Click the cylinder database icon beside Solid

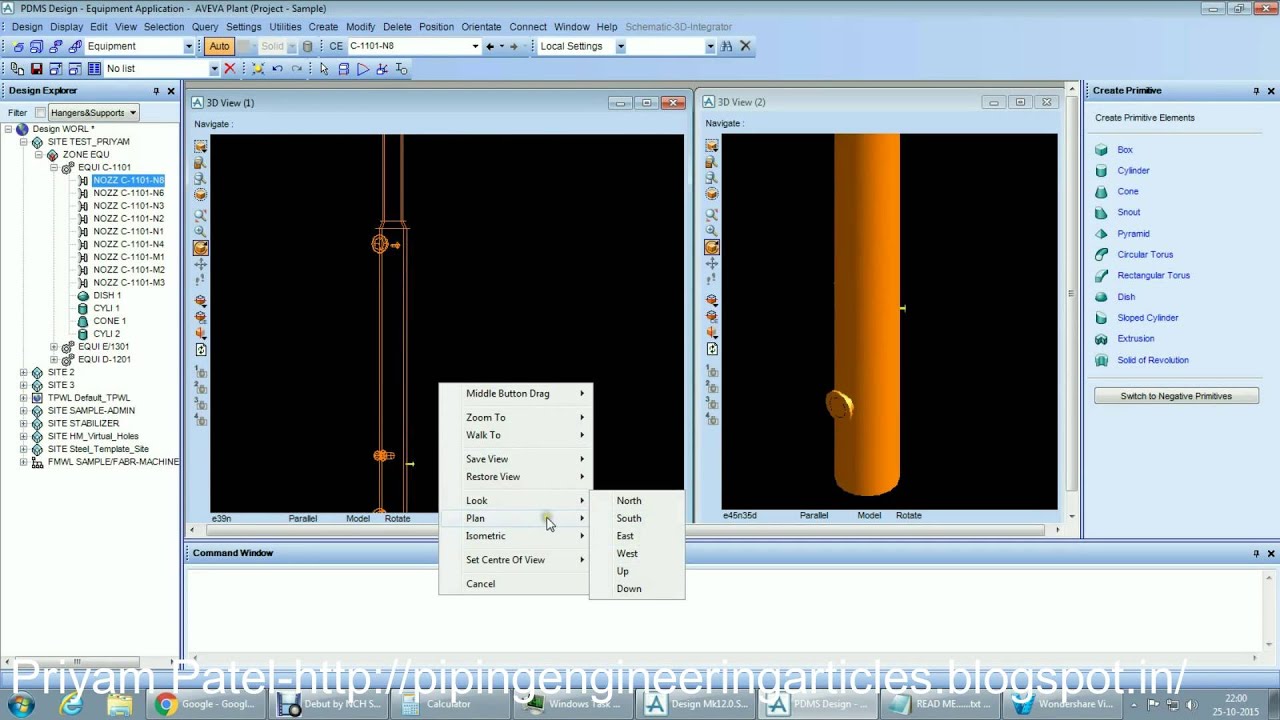pyautogui.click(x=307, y=46)
